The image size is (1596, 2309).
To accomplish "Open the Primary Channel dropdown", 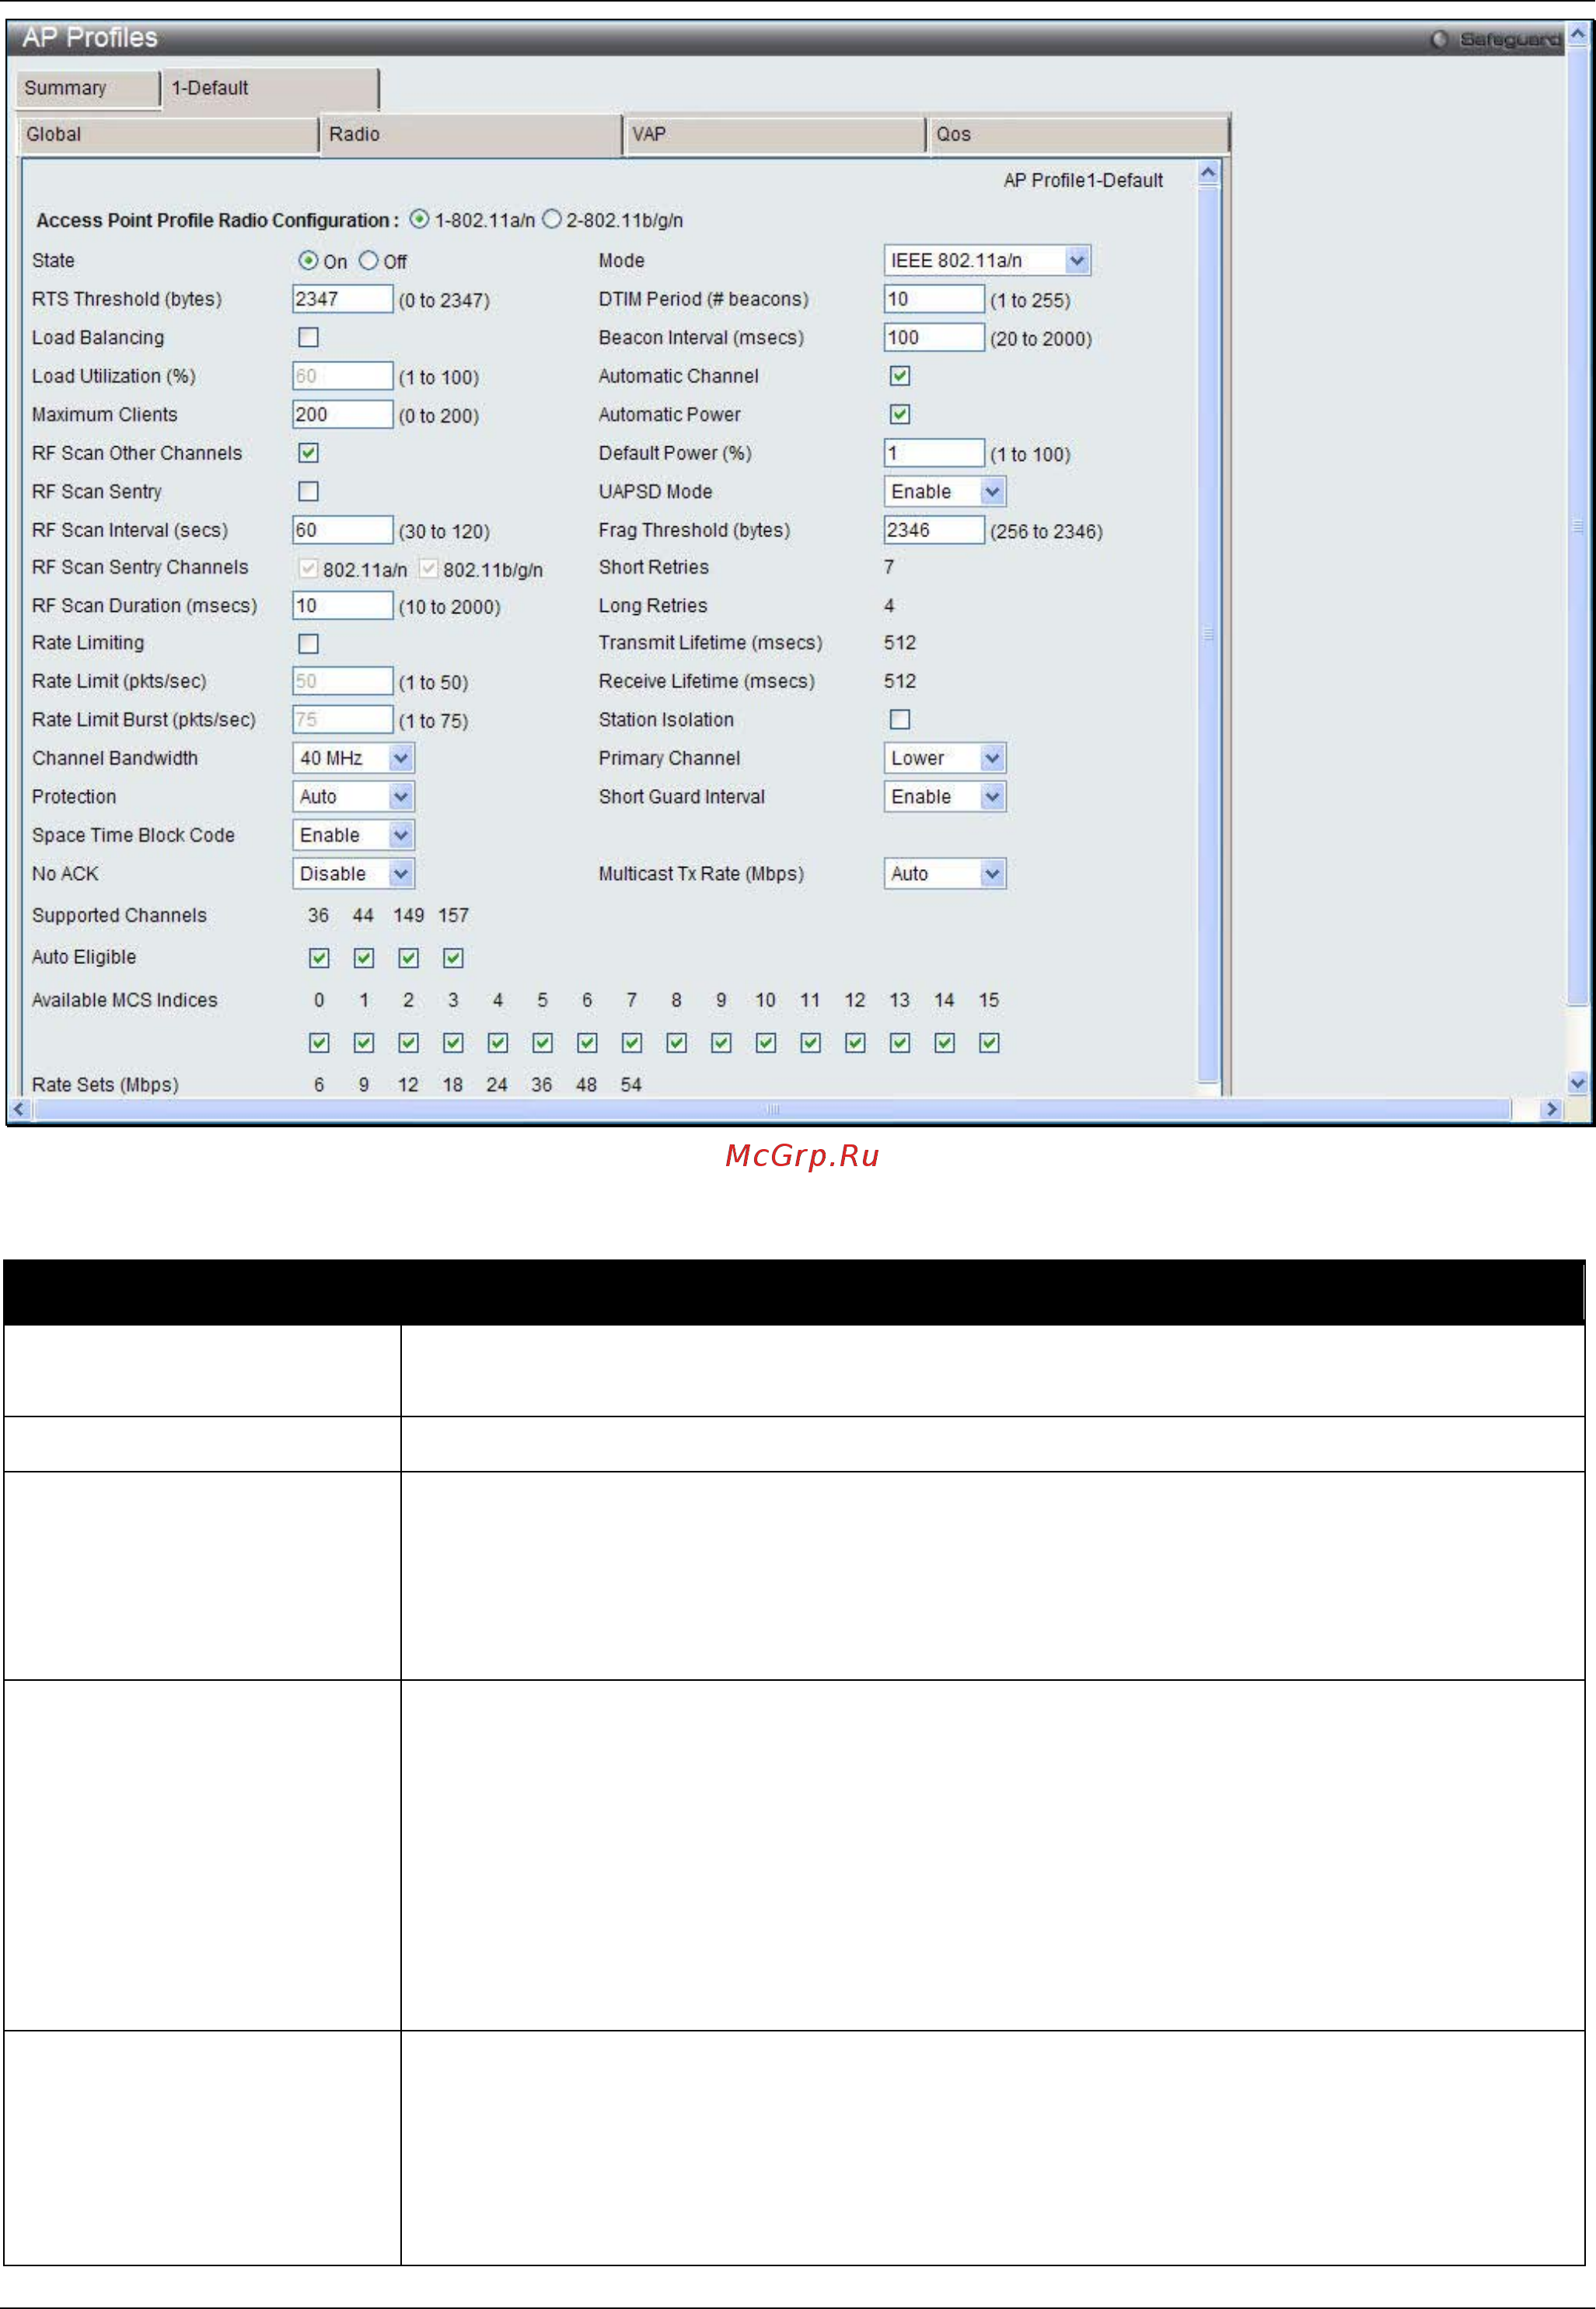I will 945,758.
